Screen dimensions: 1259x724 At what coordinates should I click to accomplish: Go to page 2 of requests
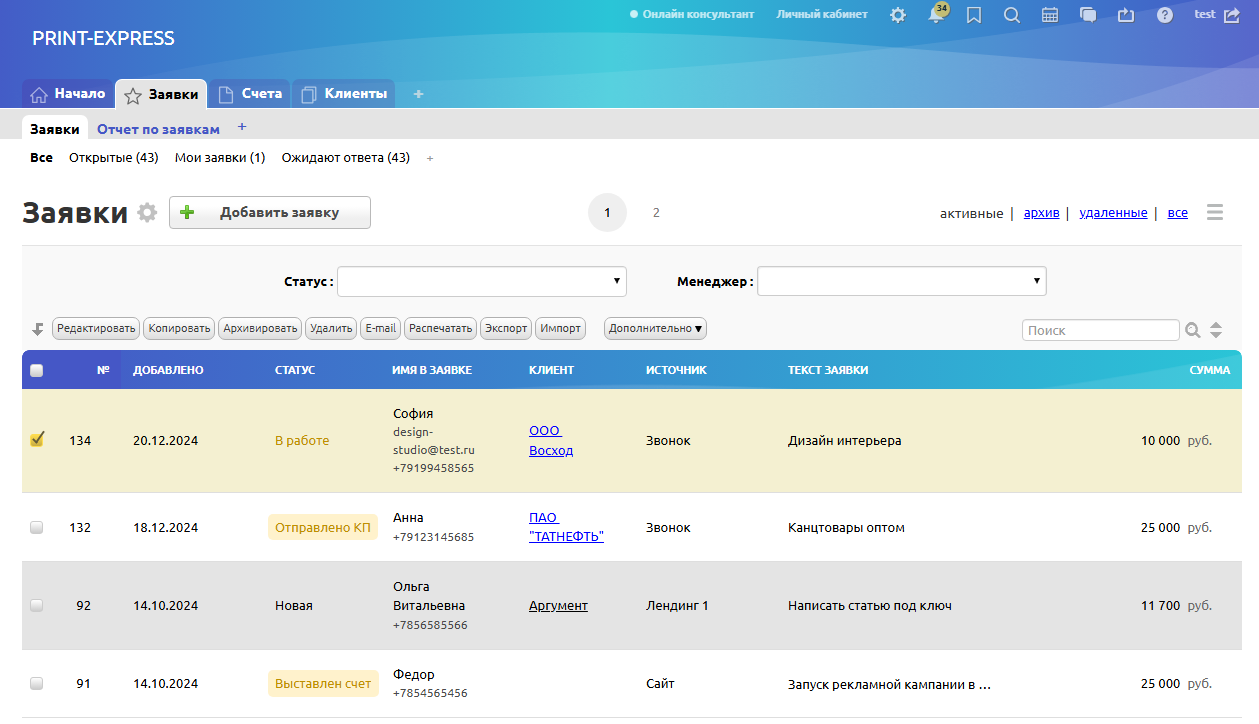click(x=656, y=213)
